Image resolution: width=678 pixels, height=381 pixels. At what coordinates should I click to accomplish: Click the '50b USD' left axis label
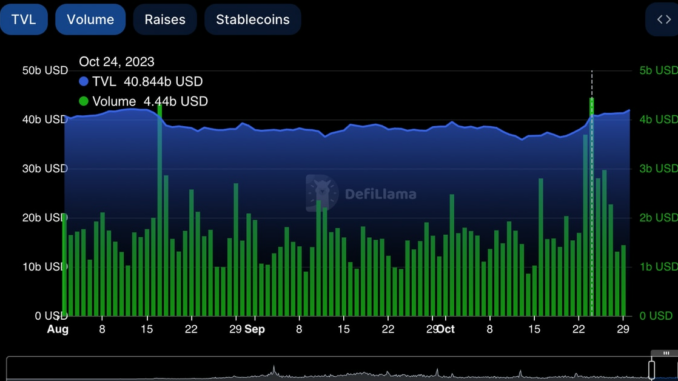click(x=45, y=70)
